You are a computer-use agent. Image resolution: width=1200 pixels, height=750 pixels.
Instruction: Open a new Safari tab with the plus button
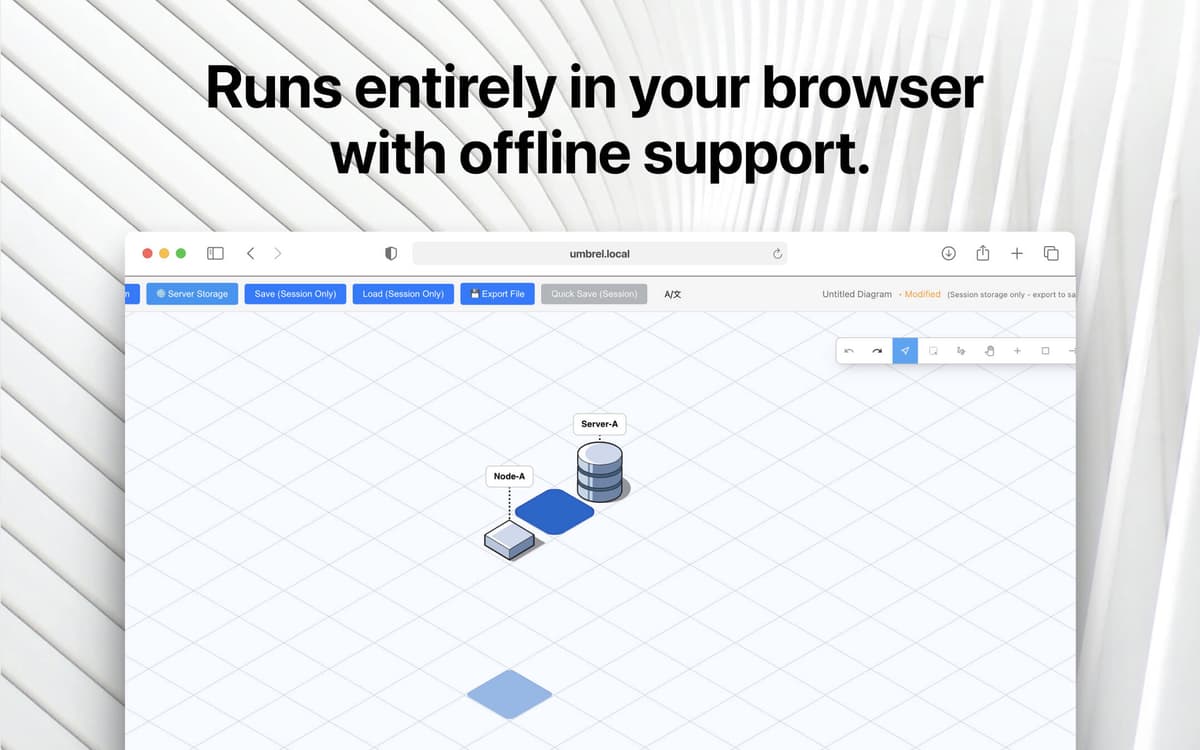pyautogui.click(x=1016, y=253)
